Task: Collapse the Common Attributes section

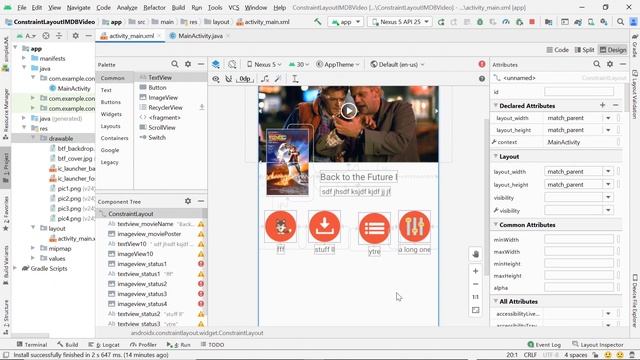Action: tap(496, 224)
